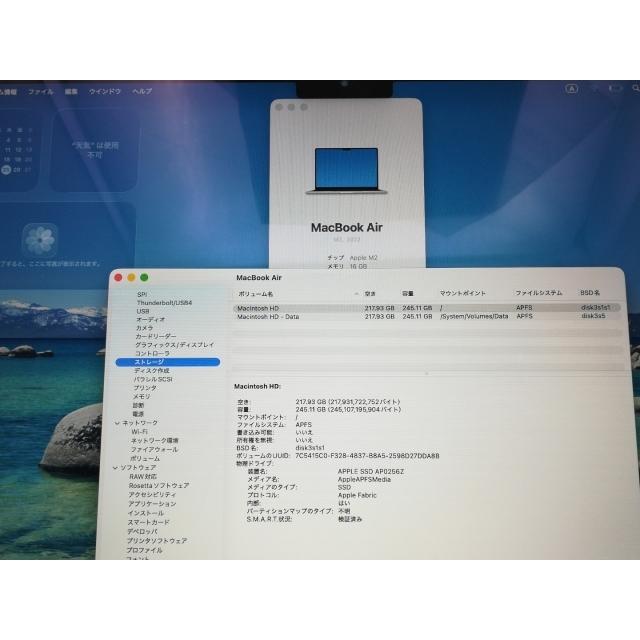Select the Macintosh HD volume row

(x=427, y=308)
